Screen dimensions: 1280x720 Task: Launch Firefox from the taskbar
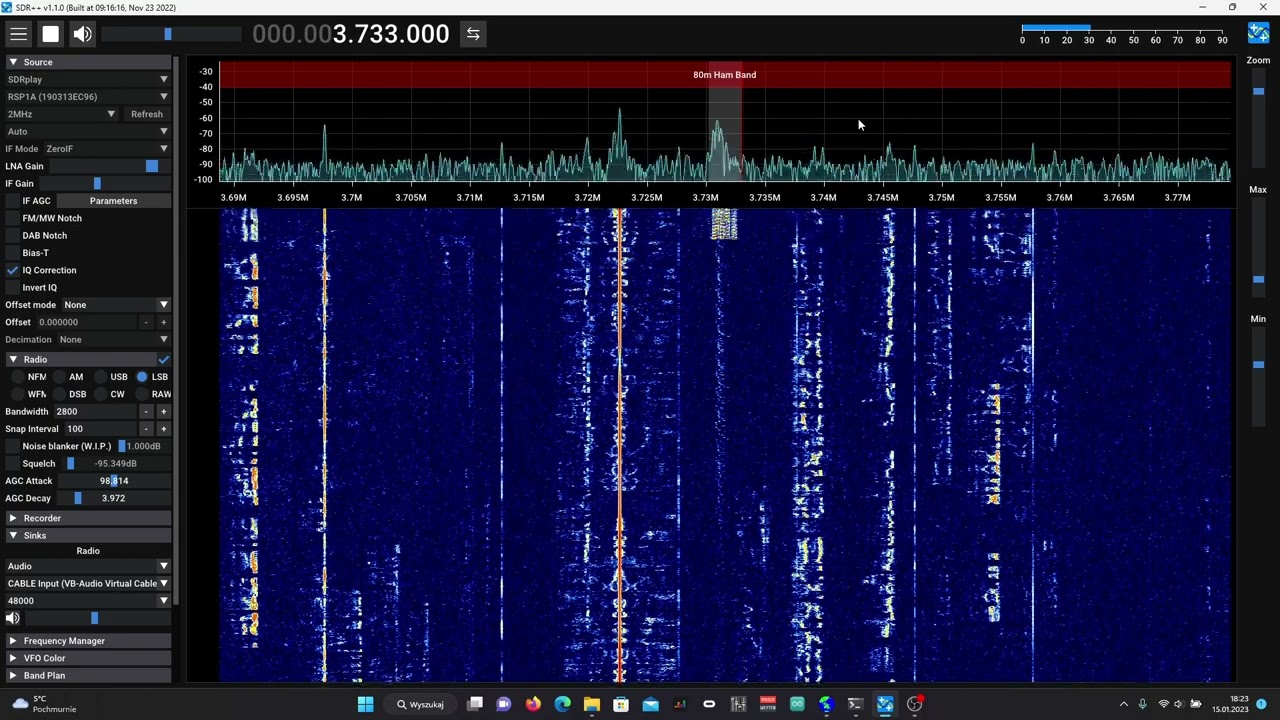[533, 704]
